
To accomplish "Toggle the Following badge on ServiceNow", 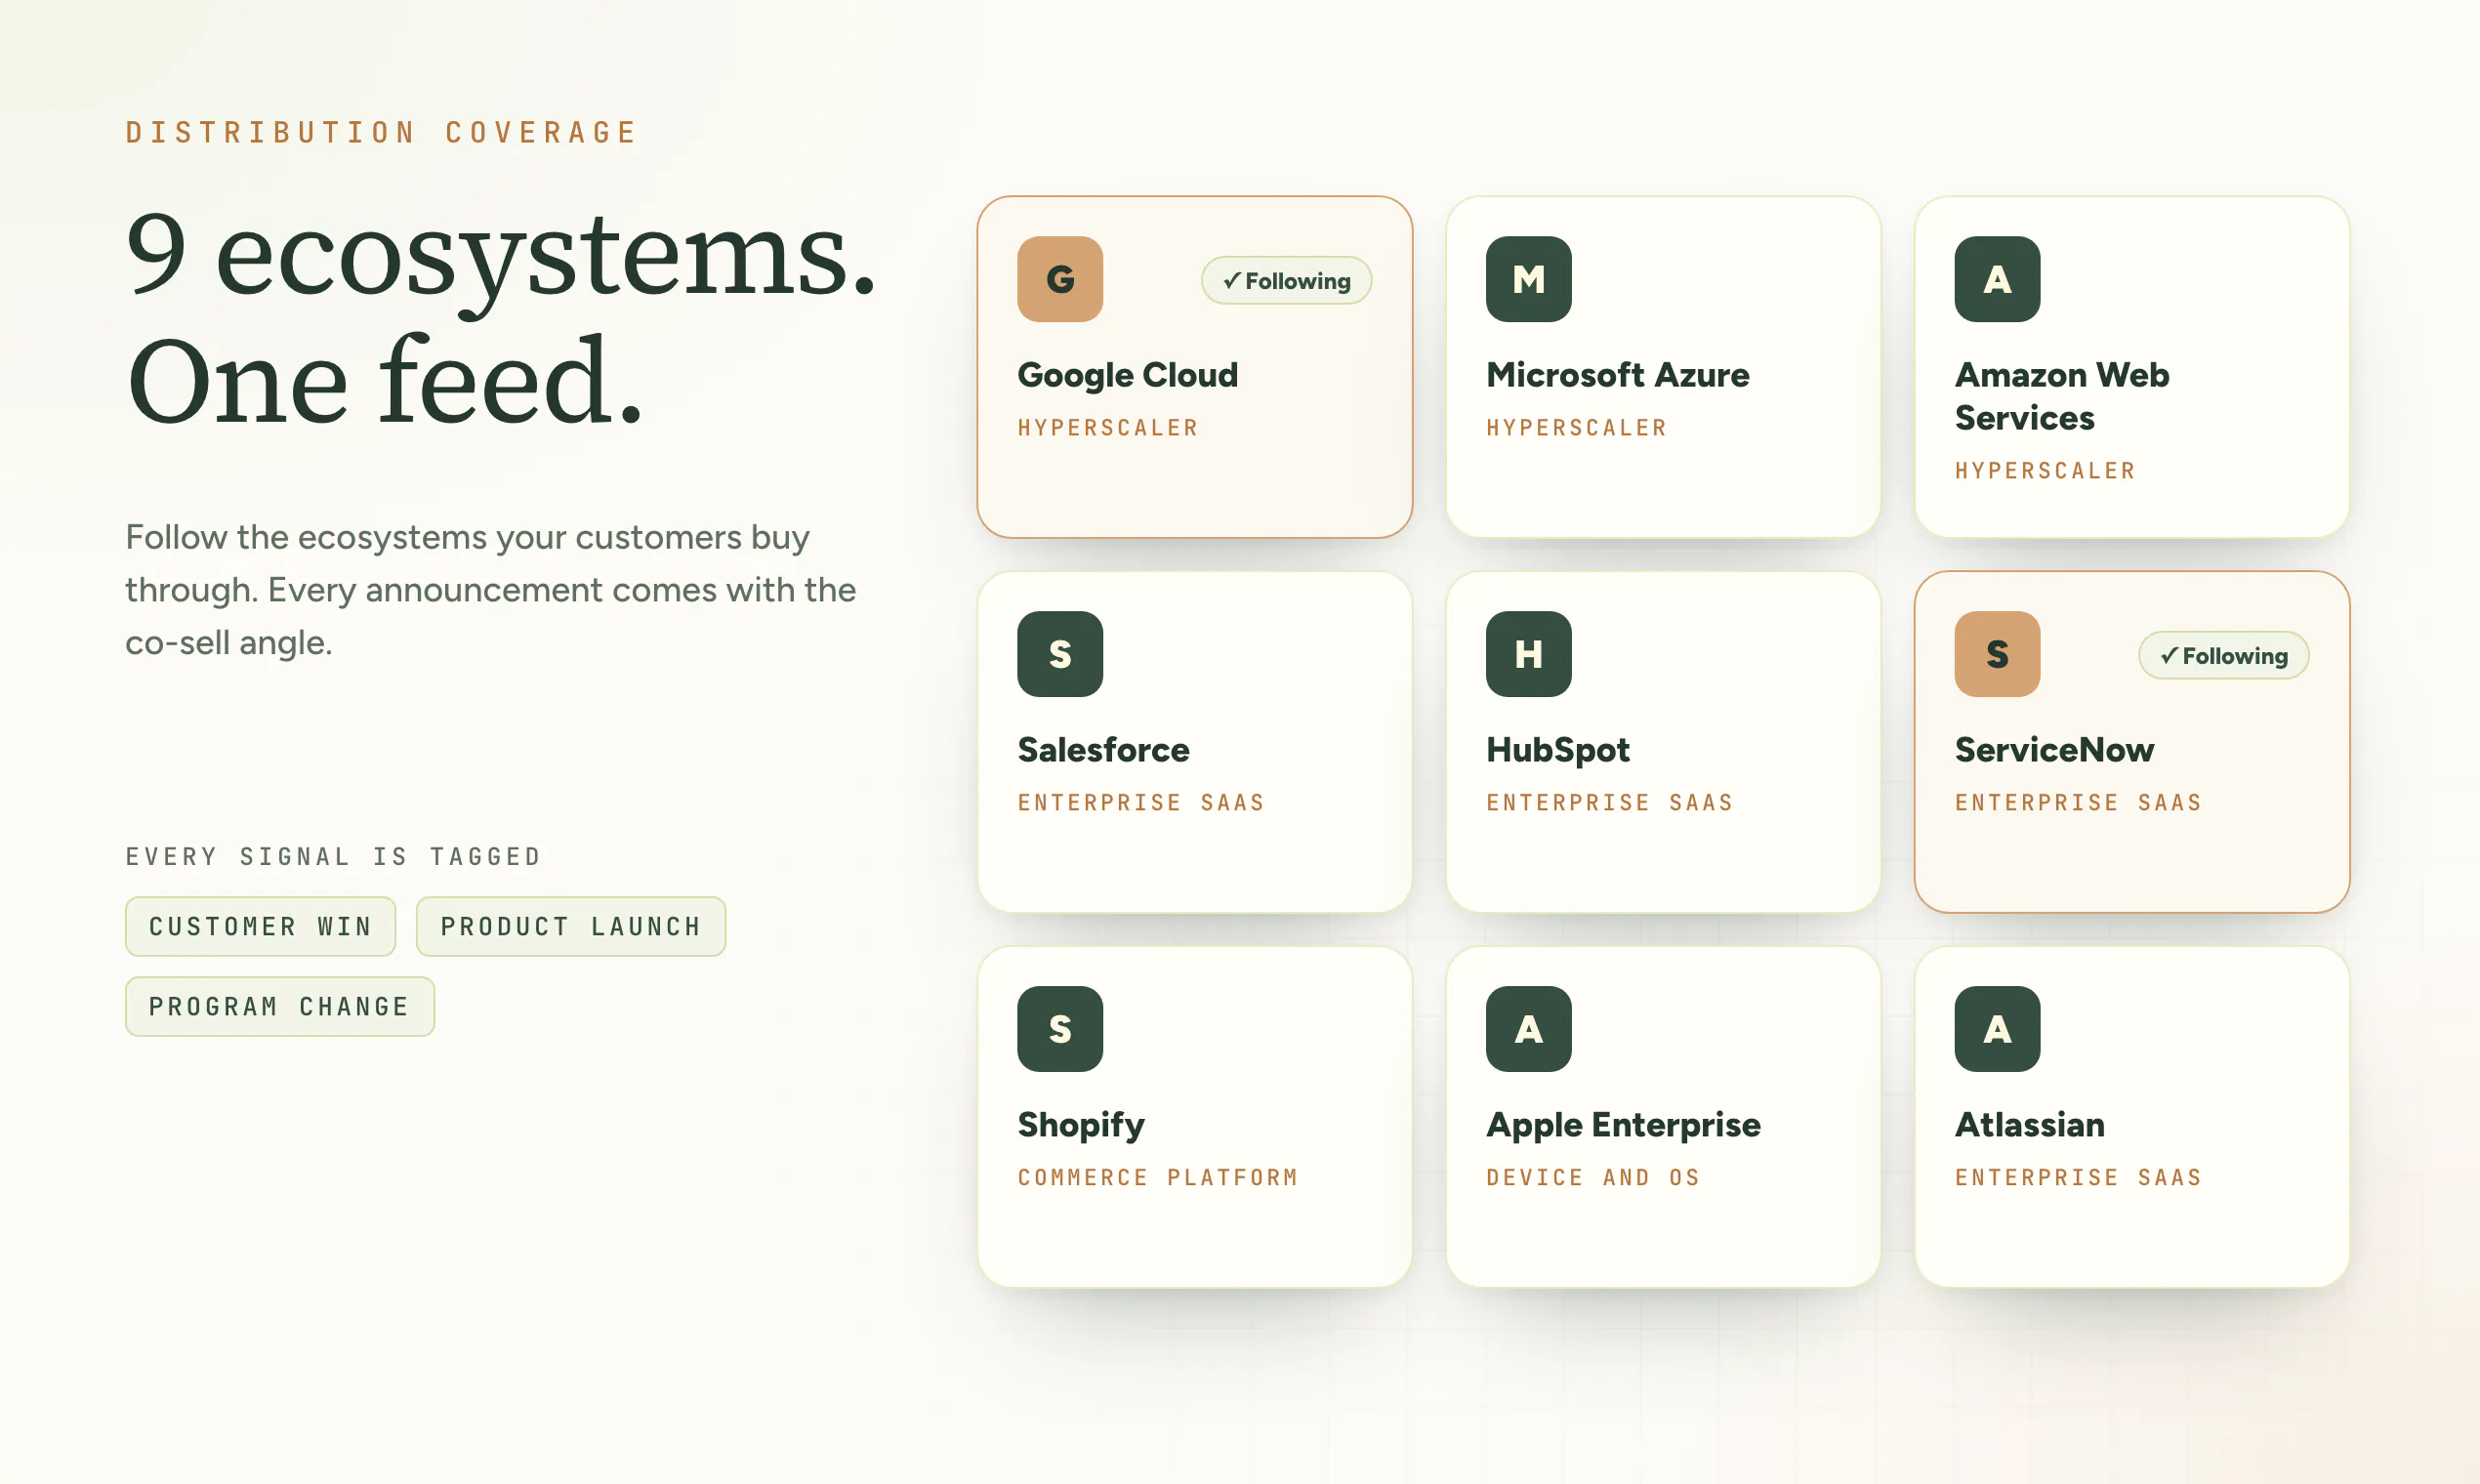I will pos(2224,656).
